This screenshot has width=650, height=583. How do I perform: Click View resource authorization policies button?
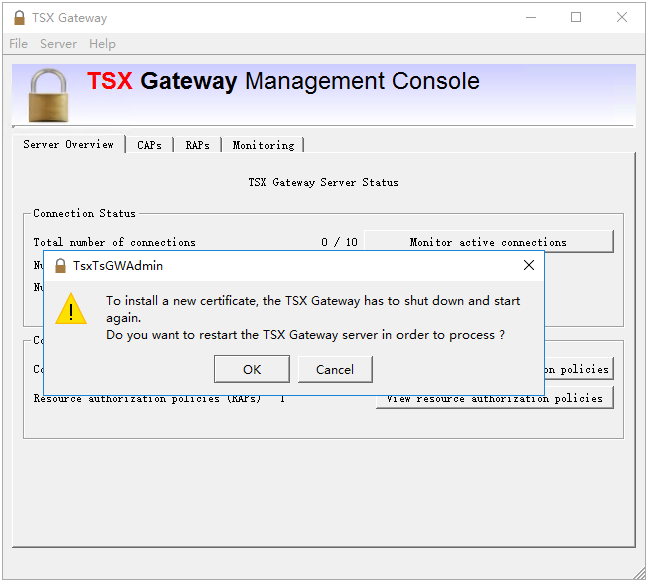tap(495, 398)
